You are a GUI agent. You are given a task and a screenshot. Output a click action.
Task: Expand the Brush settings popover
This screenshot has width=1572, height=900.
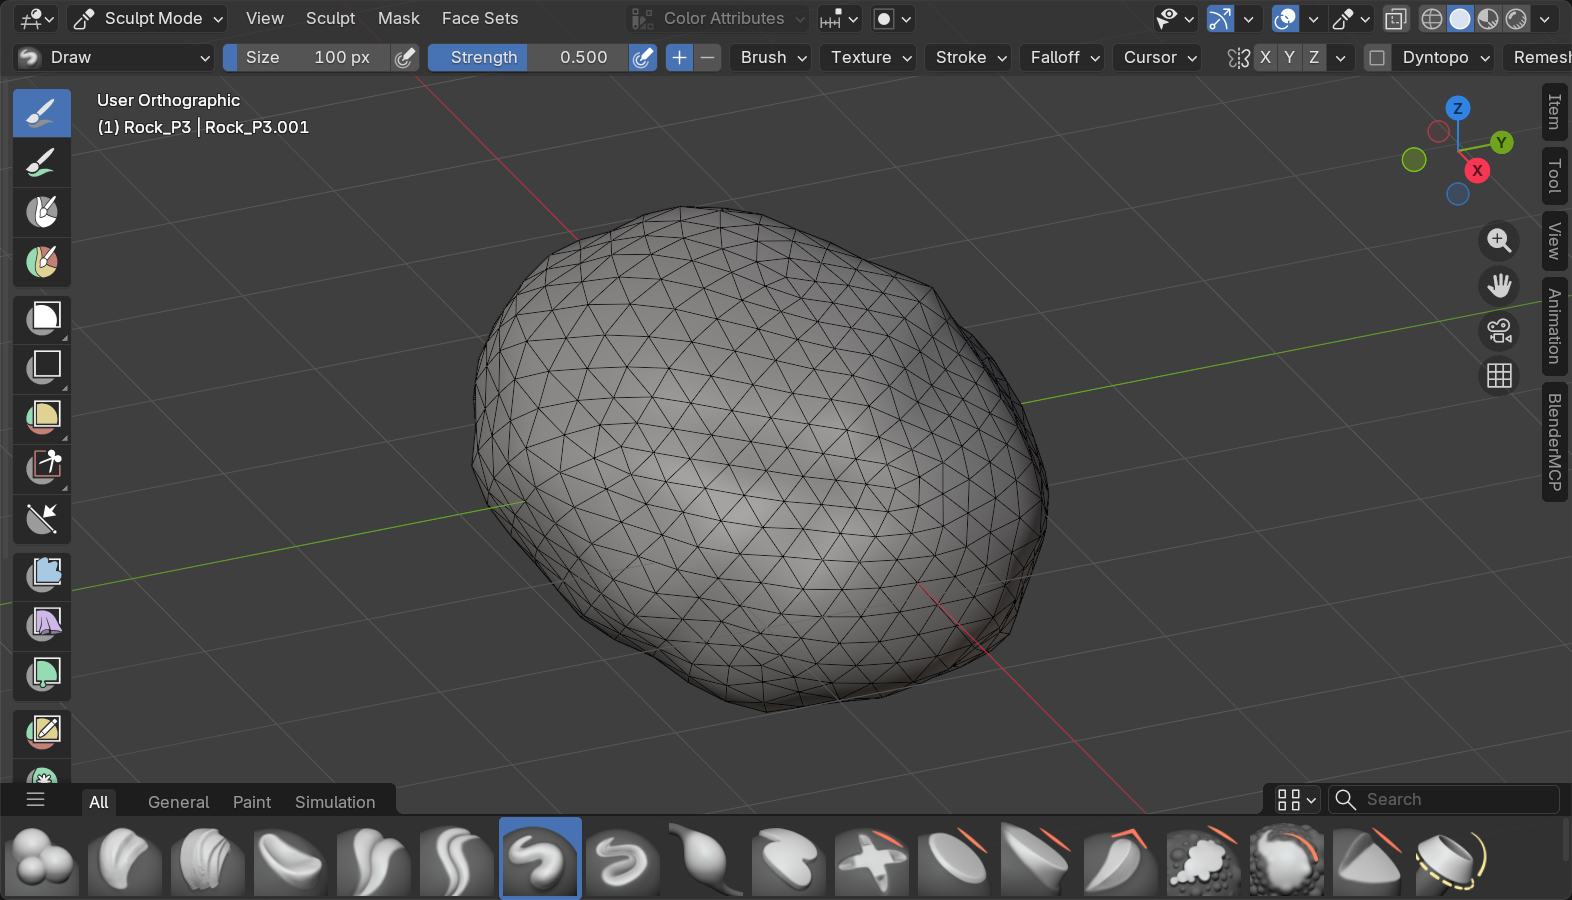(774, 58)
